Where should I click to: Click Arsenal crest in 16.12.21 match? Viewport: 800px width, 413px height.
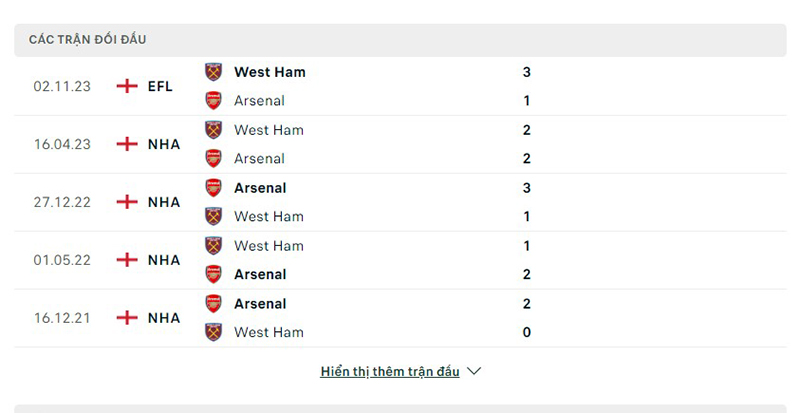click(x=213, y=304)
